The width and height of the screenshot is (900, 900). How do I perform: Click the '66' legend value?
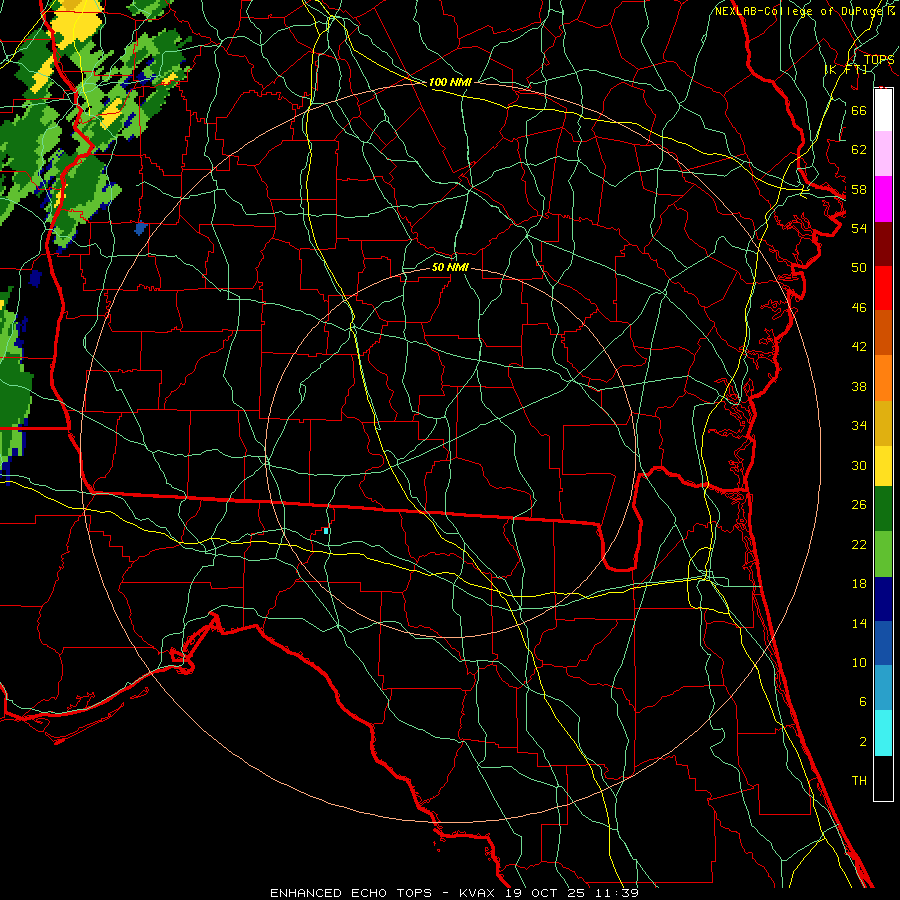859,110
